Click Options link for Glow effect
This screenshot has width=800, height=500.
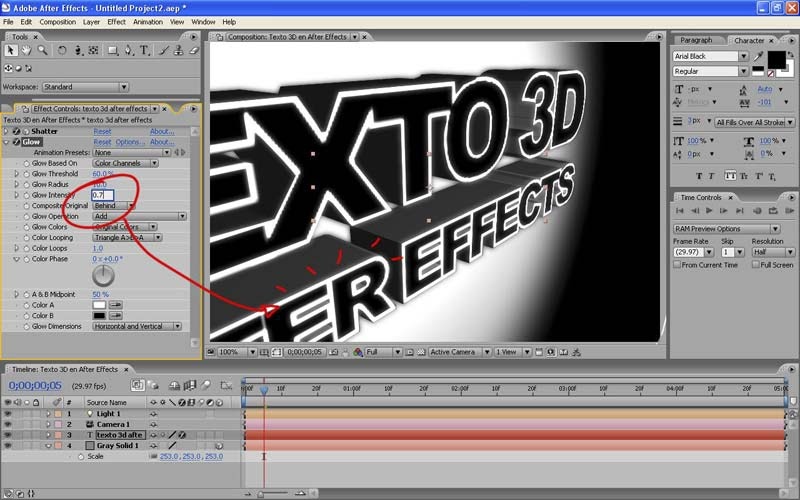(x=130, y=142)
